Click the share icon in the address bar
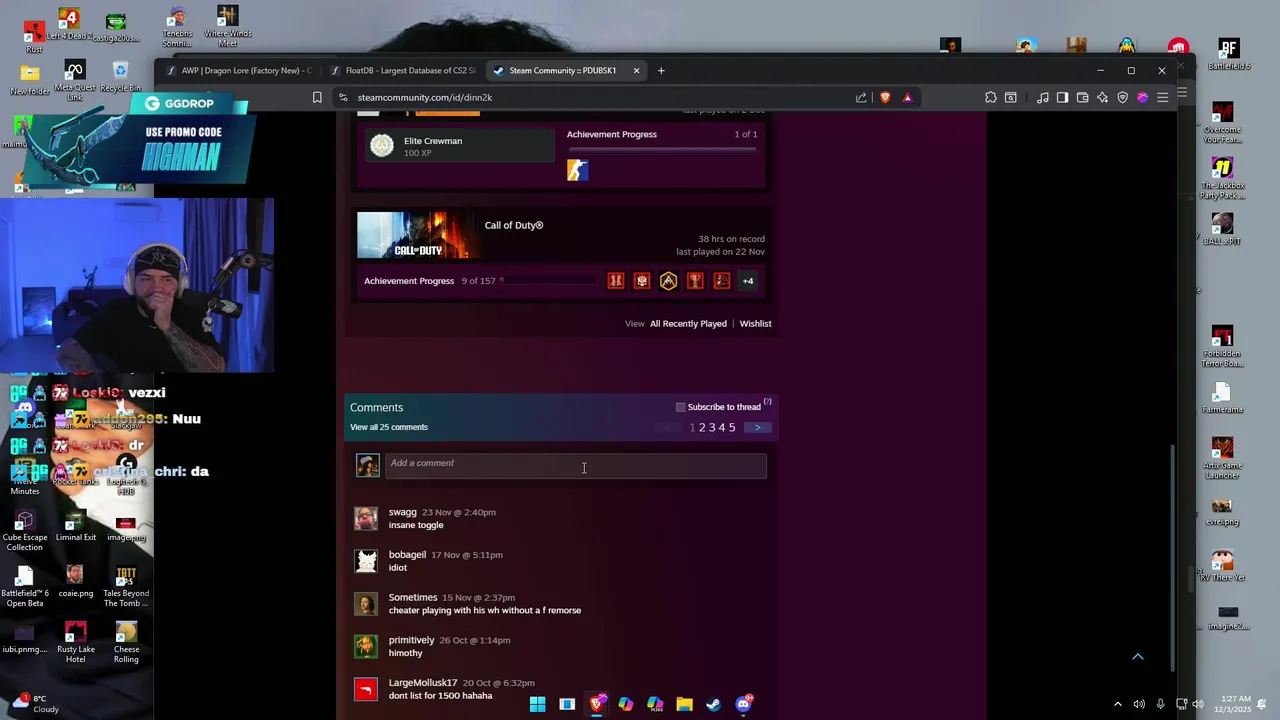 coord(861,97)
